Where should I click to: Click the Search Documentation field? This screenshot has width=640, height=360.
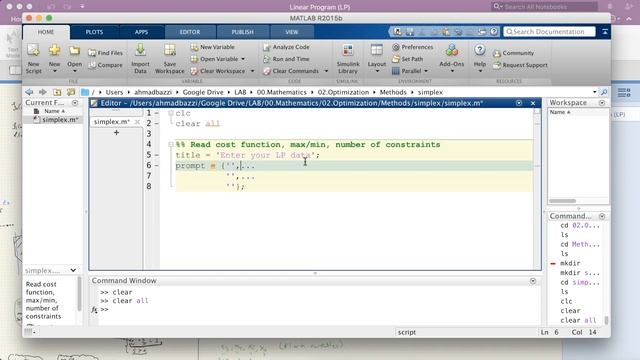coord(549,31)
